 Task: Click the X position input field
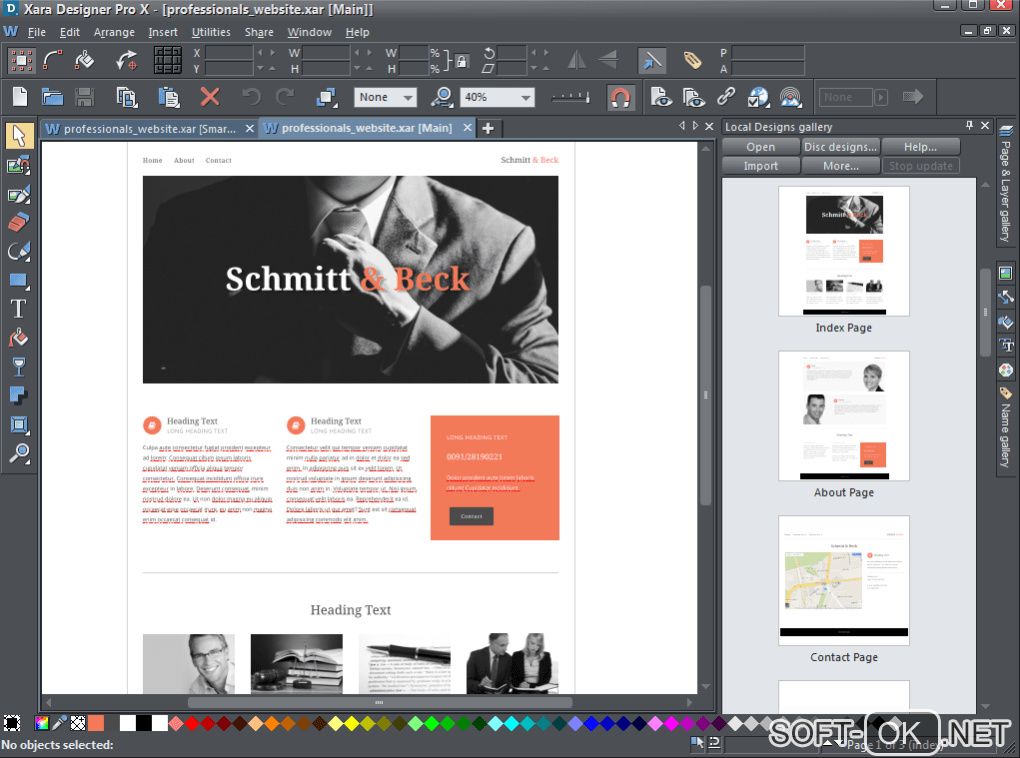click(229, 53)
